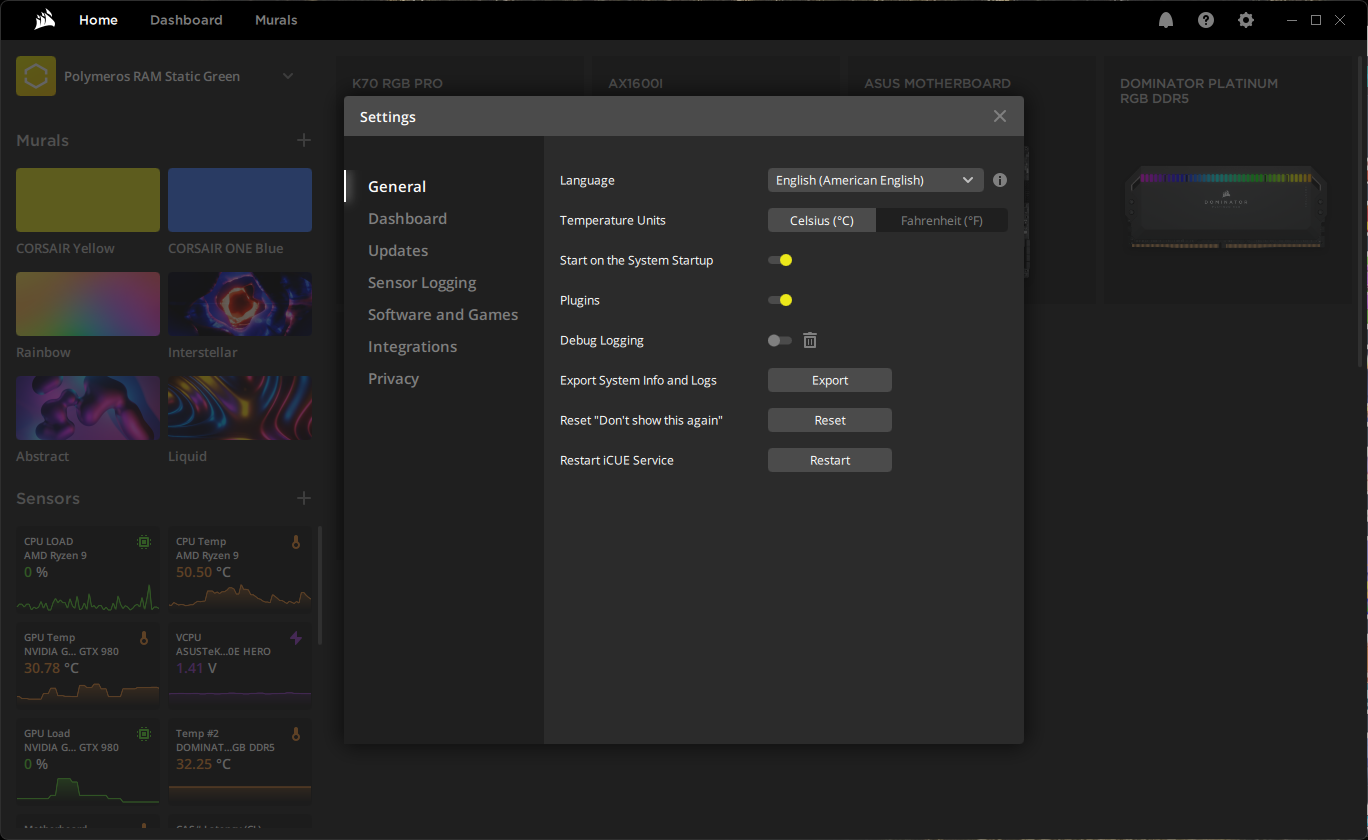Click the language info icon
This screenshot has width=1368, height=840.
click(x=1000, y=181)
